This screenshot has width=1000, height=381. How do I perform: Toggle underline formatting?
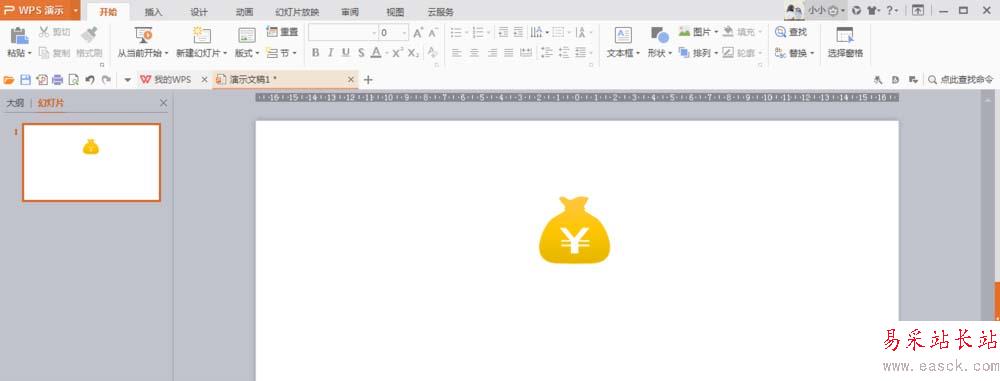346,53
